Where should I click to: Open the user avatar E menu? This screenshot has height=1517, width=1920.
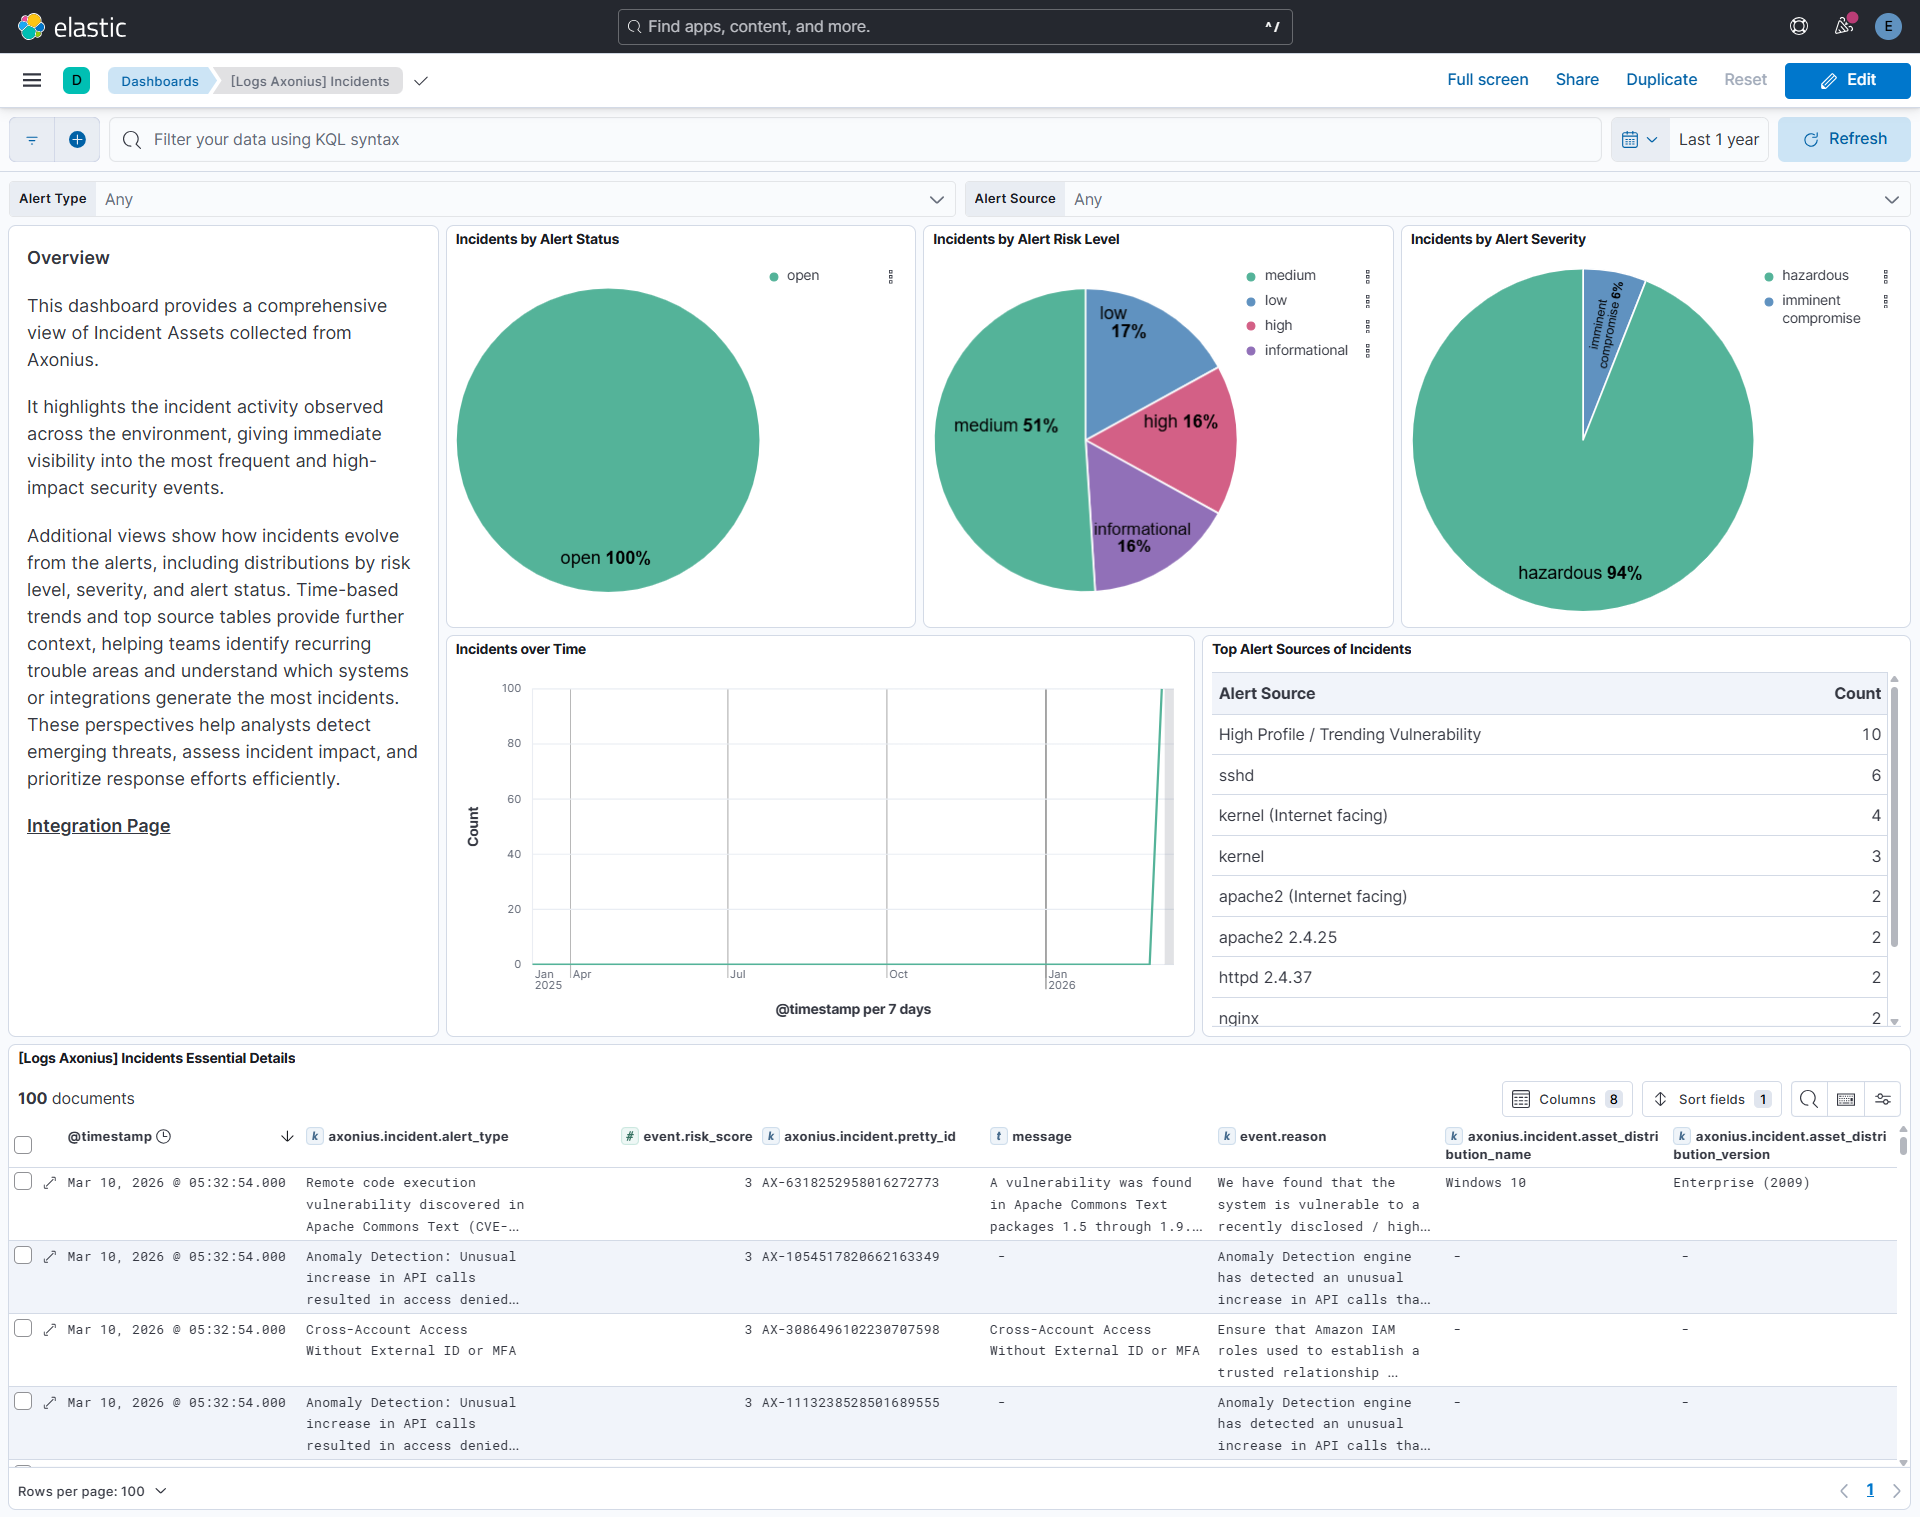(x=1887, y=27)
